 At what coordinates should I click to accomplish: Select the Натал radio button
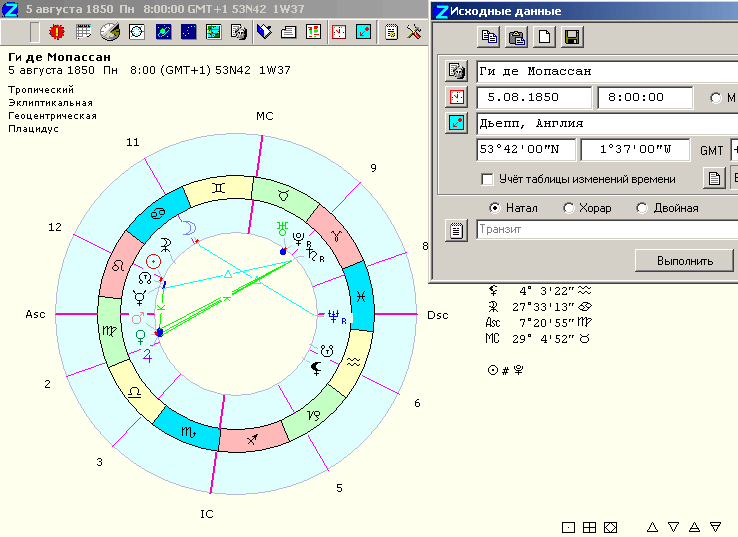tap(494, 208)
